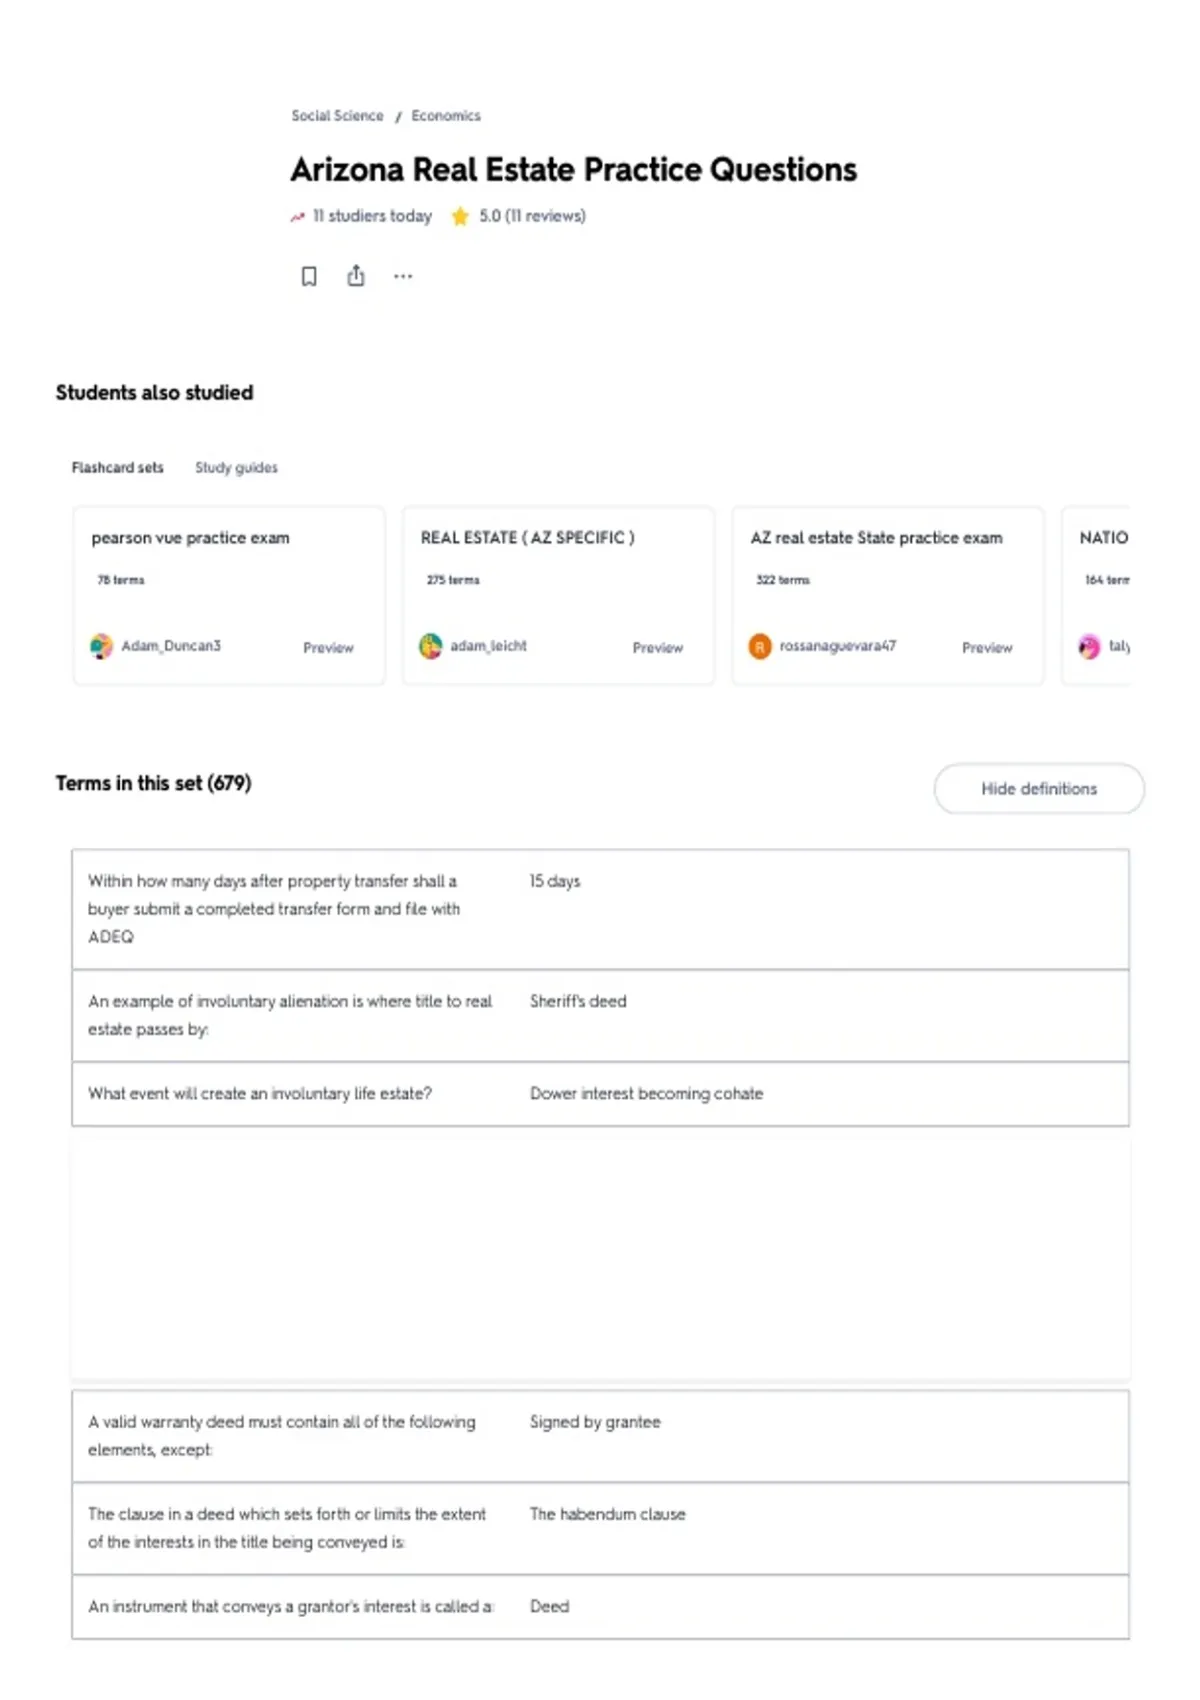Open the three-dot more options menu
This screenshot has height=1700, width=1200.
pos(403,276)
